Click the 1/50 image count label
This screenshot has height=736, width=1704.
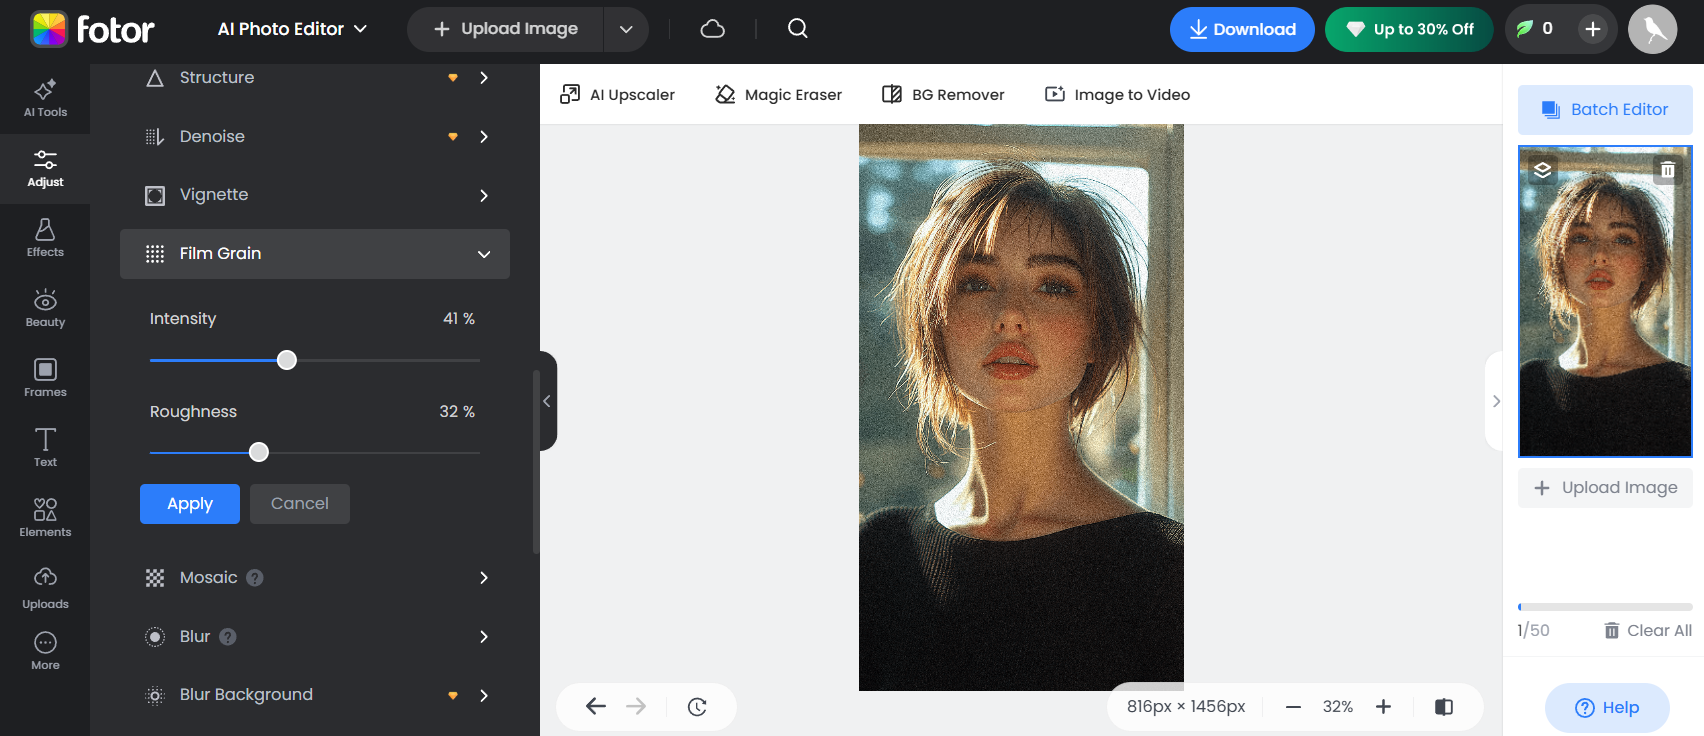tap(1533, 631)
